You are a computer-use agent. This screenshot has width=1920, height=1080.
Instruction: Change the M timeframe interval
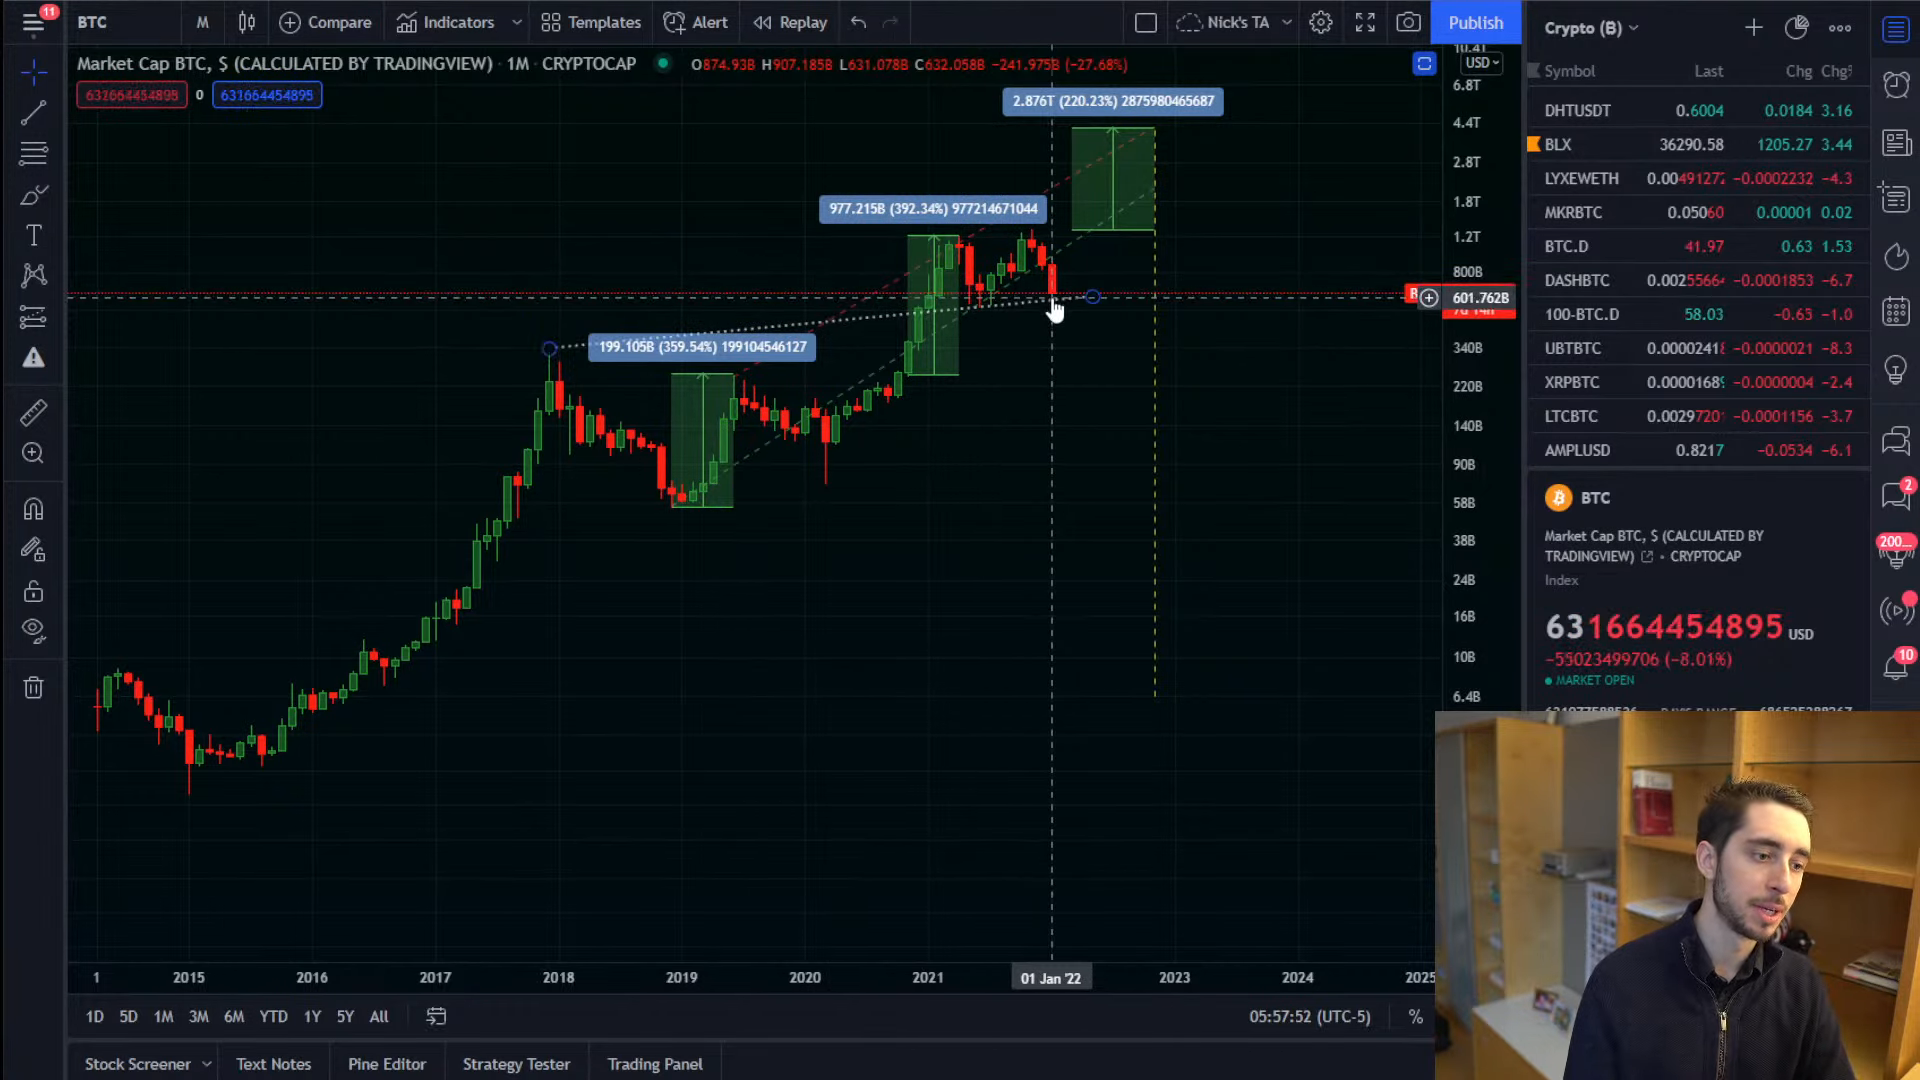point(202,22)
